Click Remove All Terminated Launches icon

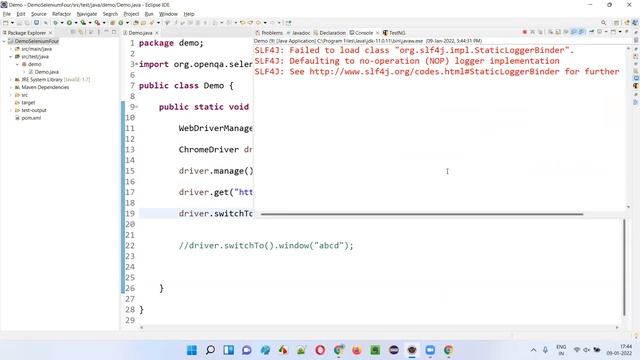tap(540, 32)
